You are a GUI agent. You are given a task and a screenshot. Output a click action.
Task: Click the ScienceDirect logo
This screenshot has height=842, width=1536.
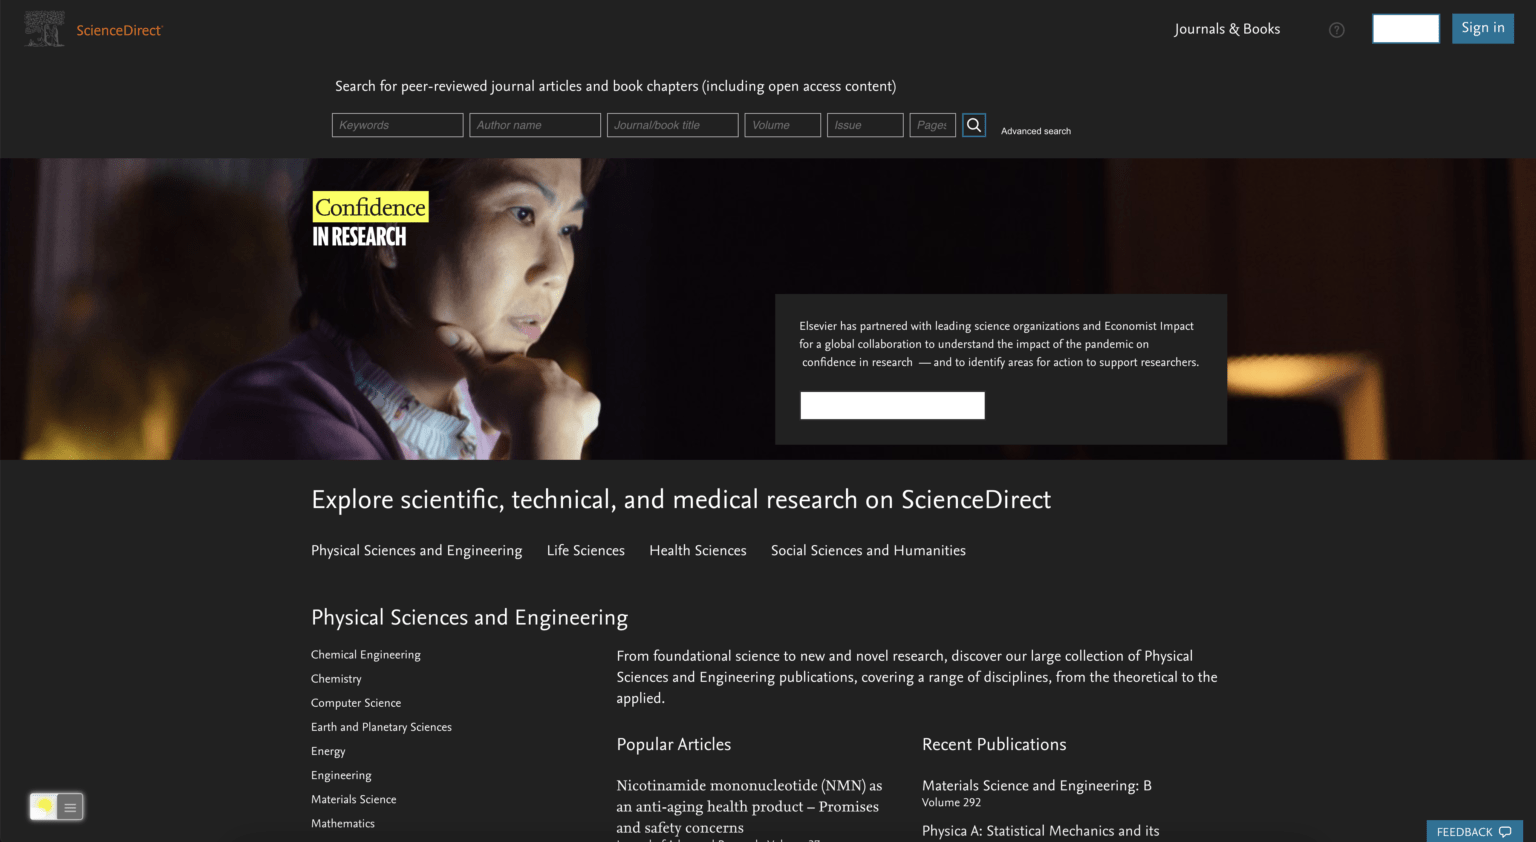(118, 30)
